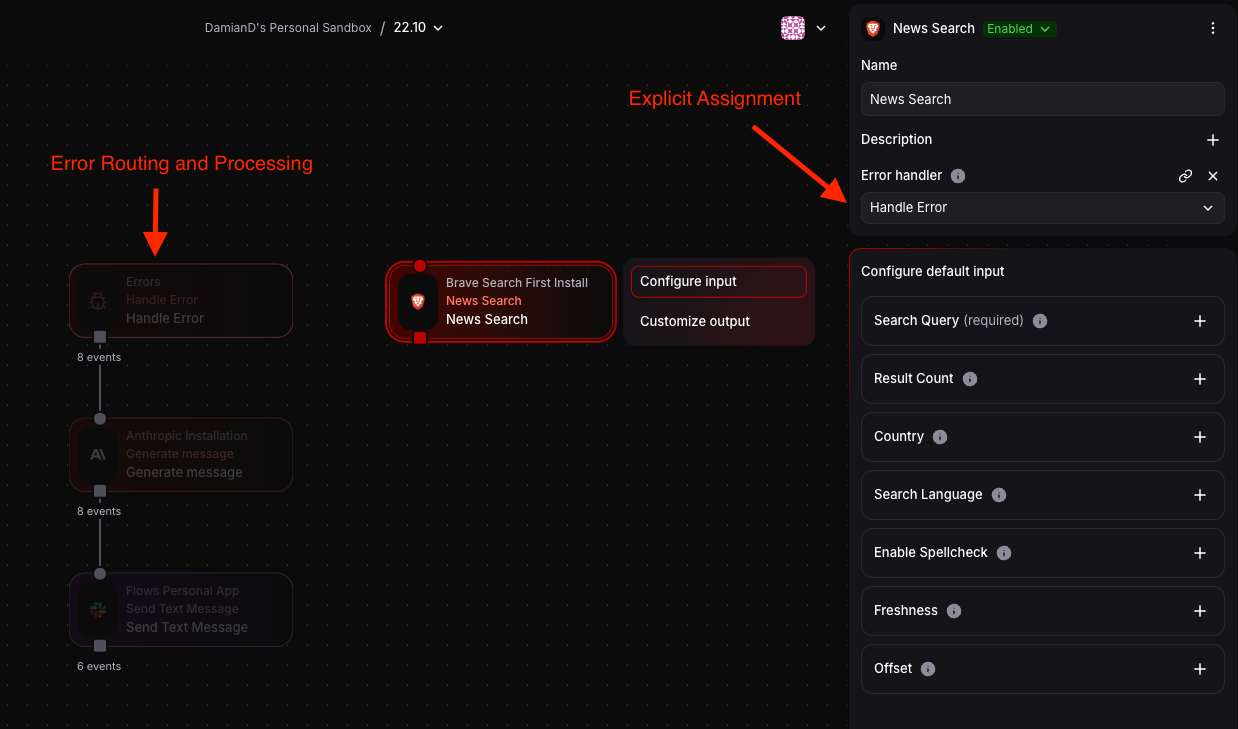This screenshot has height=729, width=1238.
Task: Click the profile avatar in the top bar
Action: [x=792, y=27]
